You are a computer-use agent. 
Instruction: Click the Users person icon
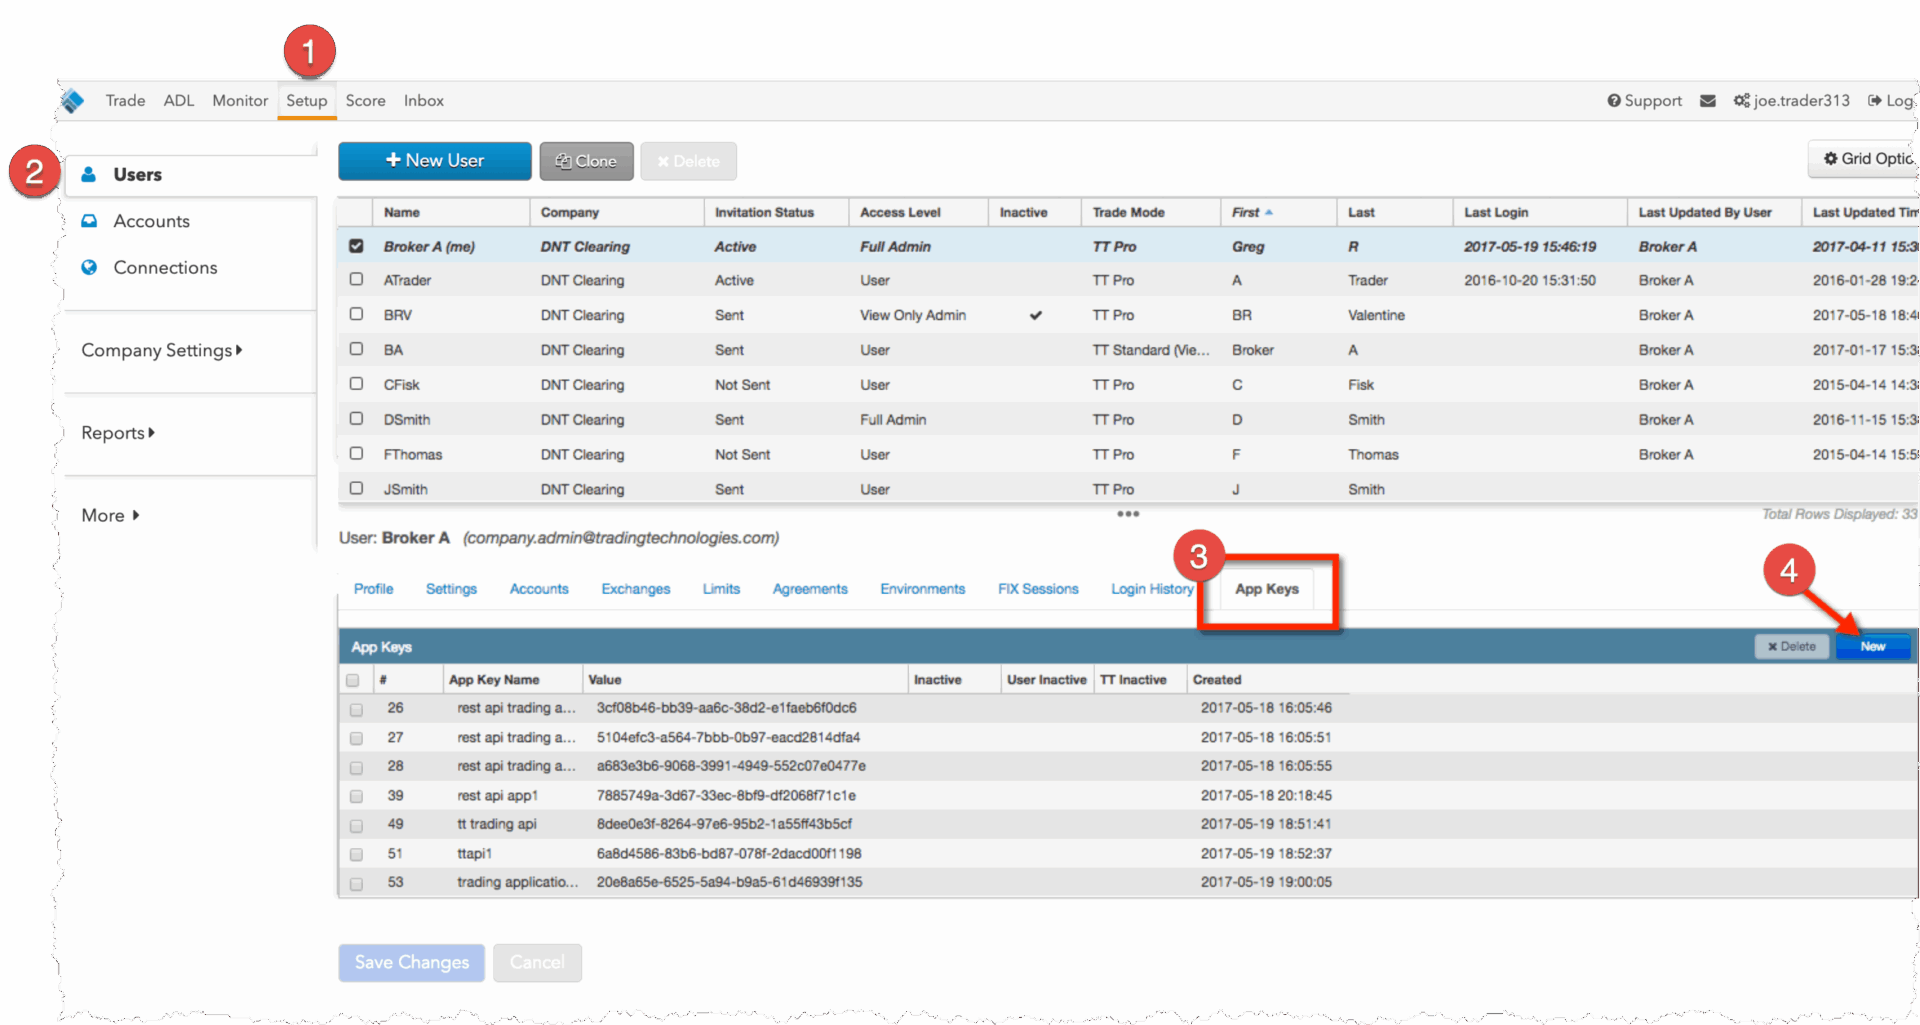(x=89, y=174)
